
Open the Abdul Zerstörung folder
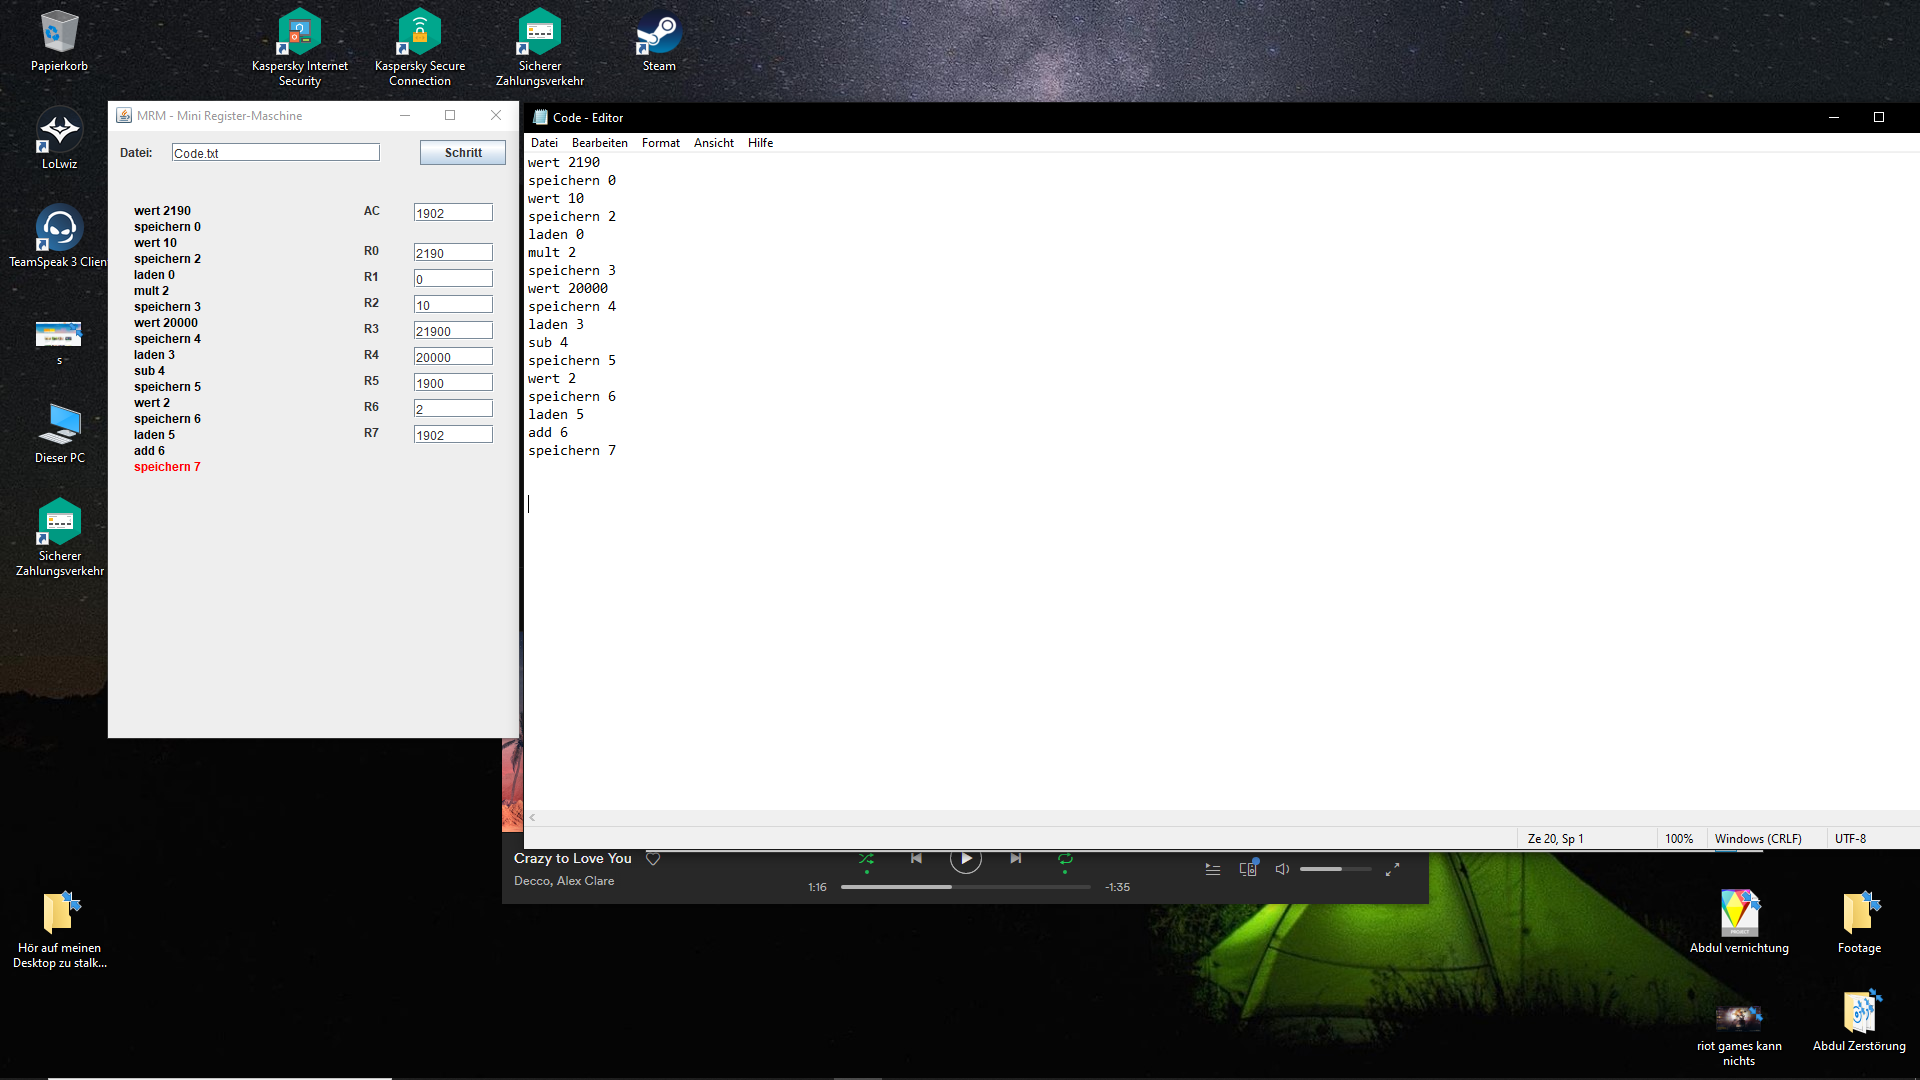pos(1859,1021)
